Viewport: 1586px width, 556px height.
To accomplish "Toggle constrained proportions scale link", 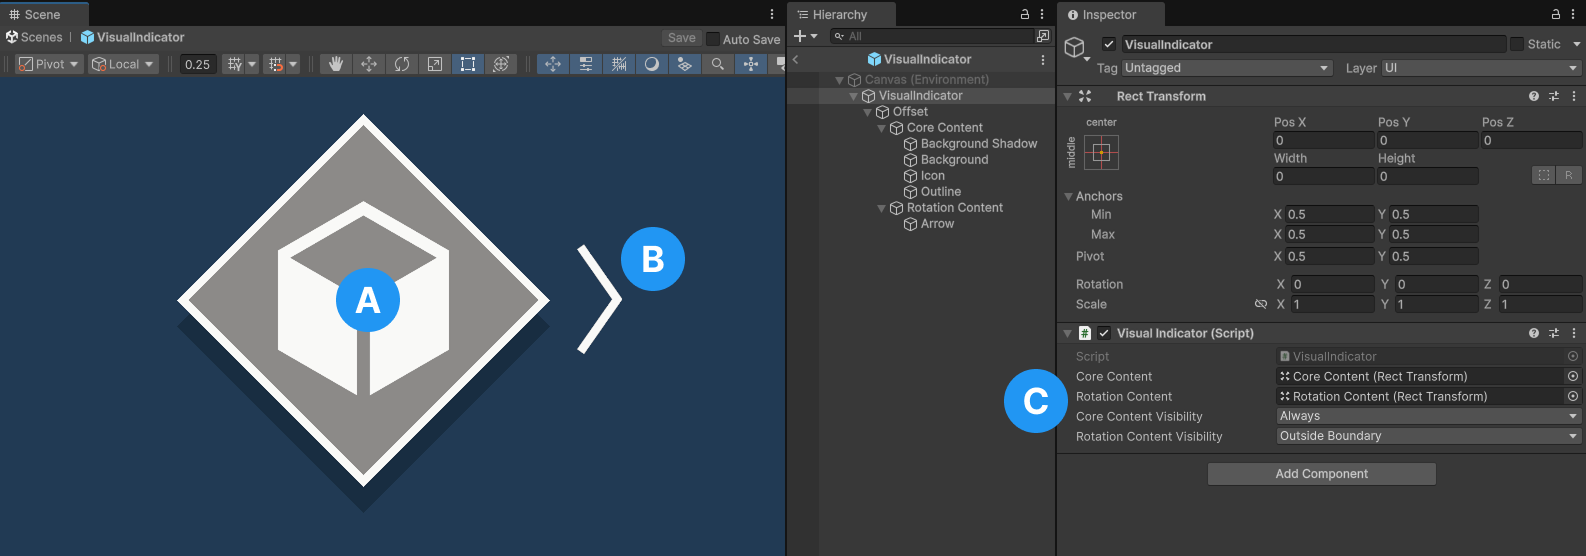I will point(1261,304).
